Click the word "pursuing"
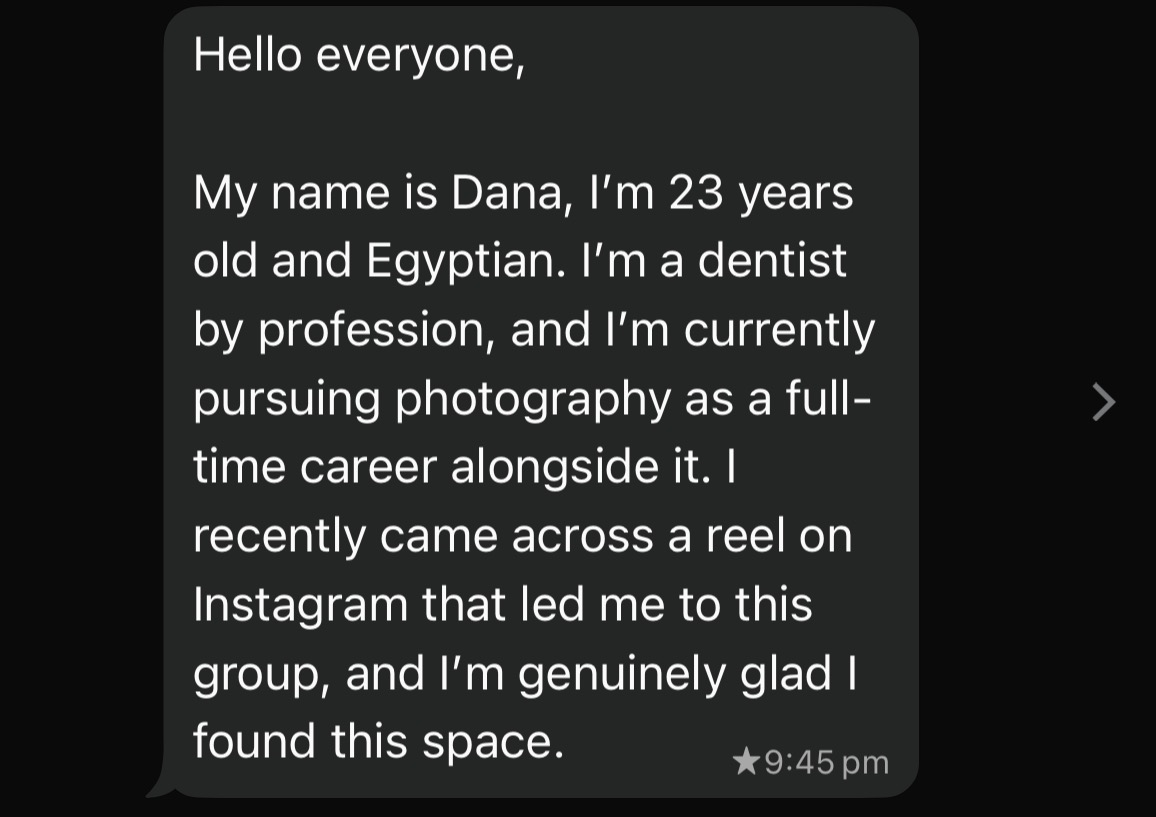Screen dimensions: 1156x817 [287, 400]
